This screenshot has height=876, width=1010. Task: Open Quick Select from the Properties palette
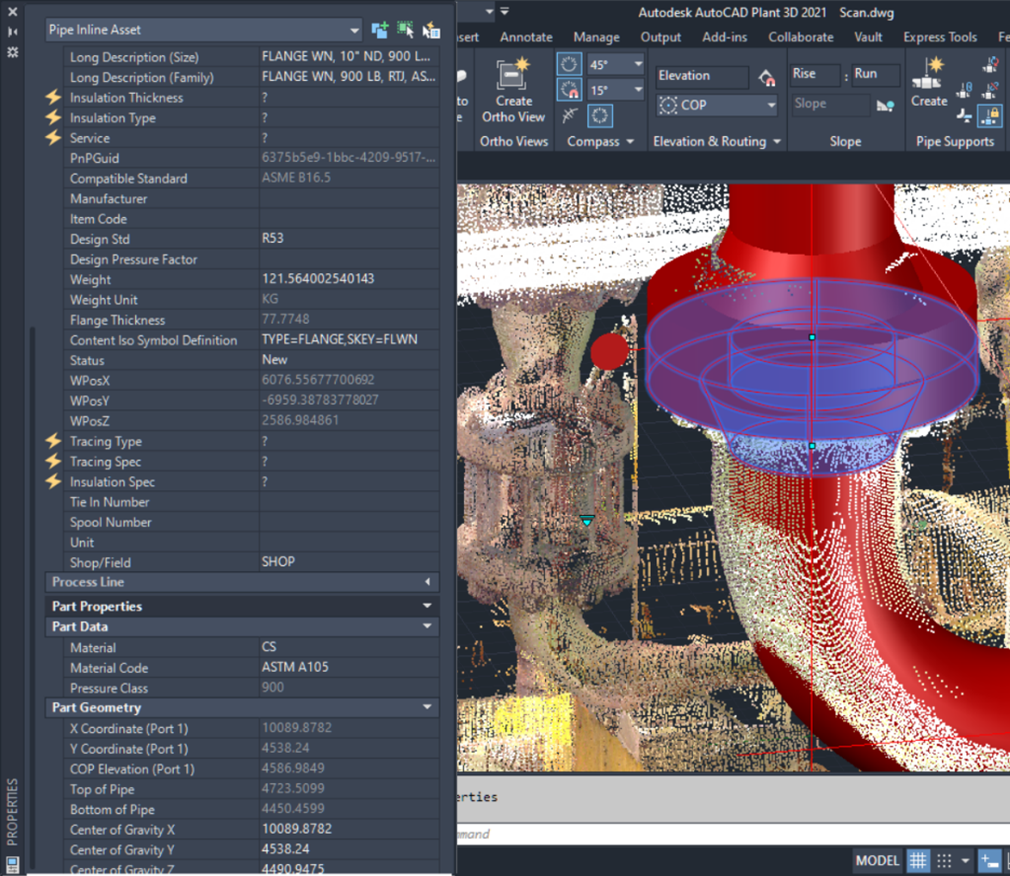(x=431, y=30)
